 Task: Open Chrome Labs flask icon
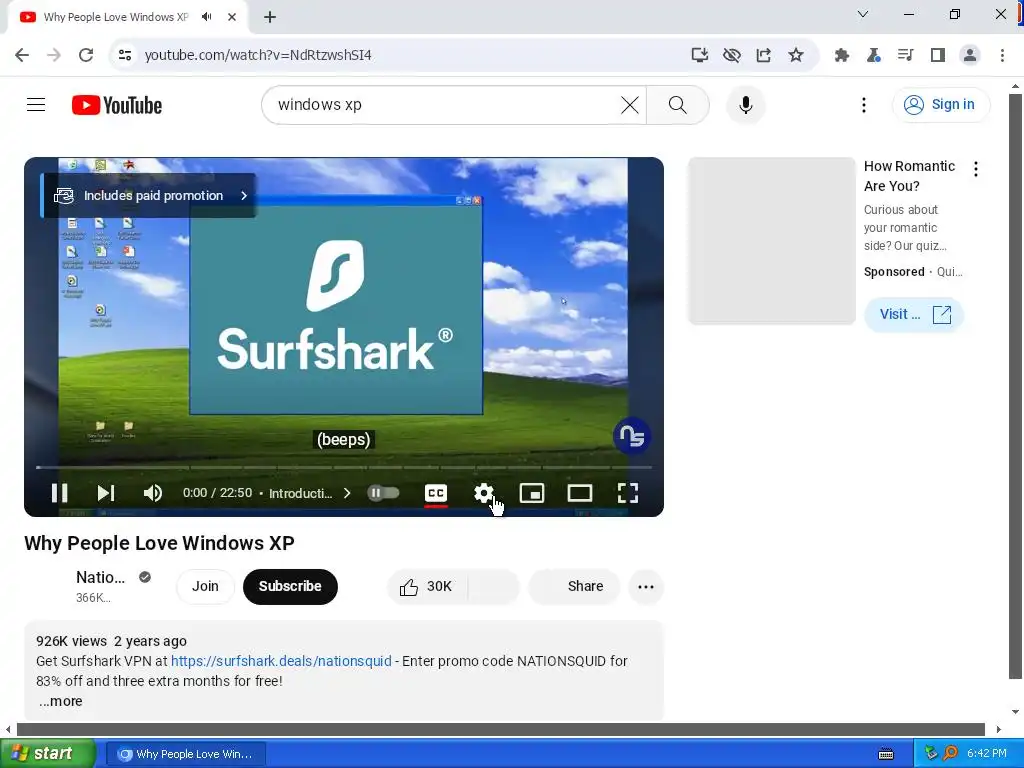[874, 55]
